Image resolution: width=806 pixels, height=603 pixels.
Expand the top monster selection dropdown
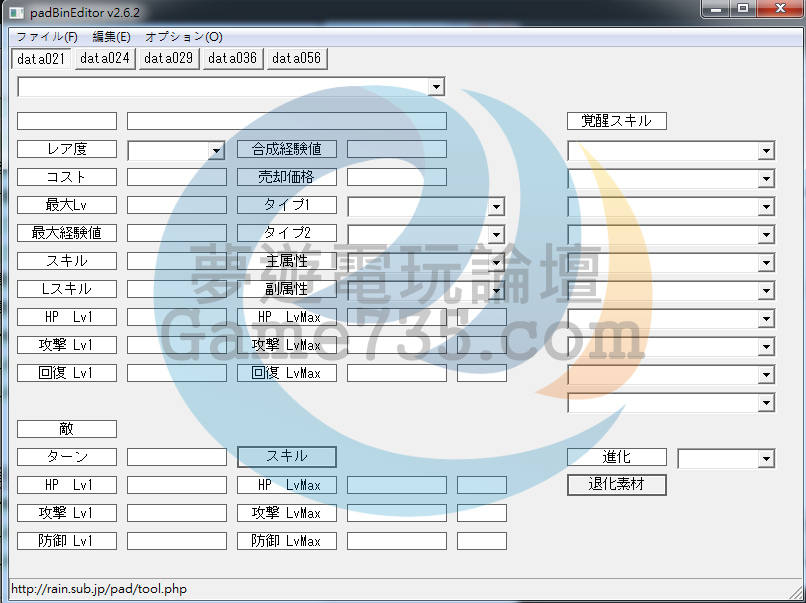[435, 87]
